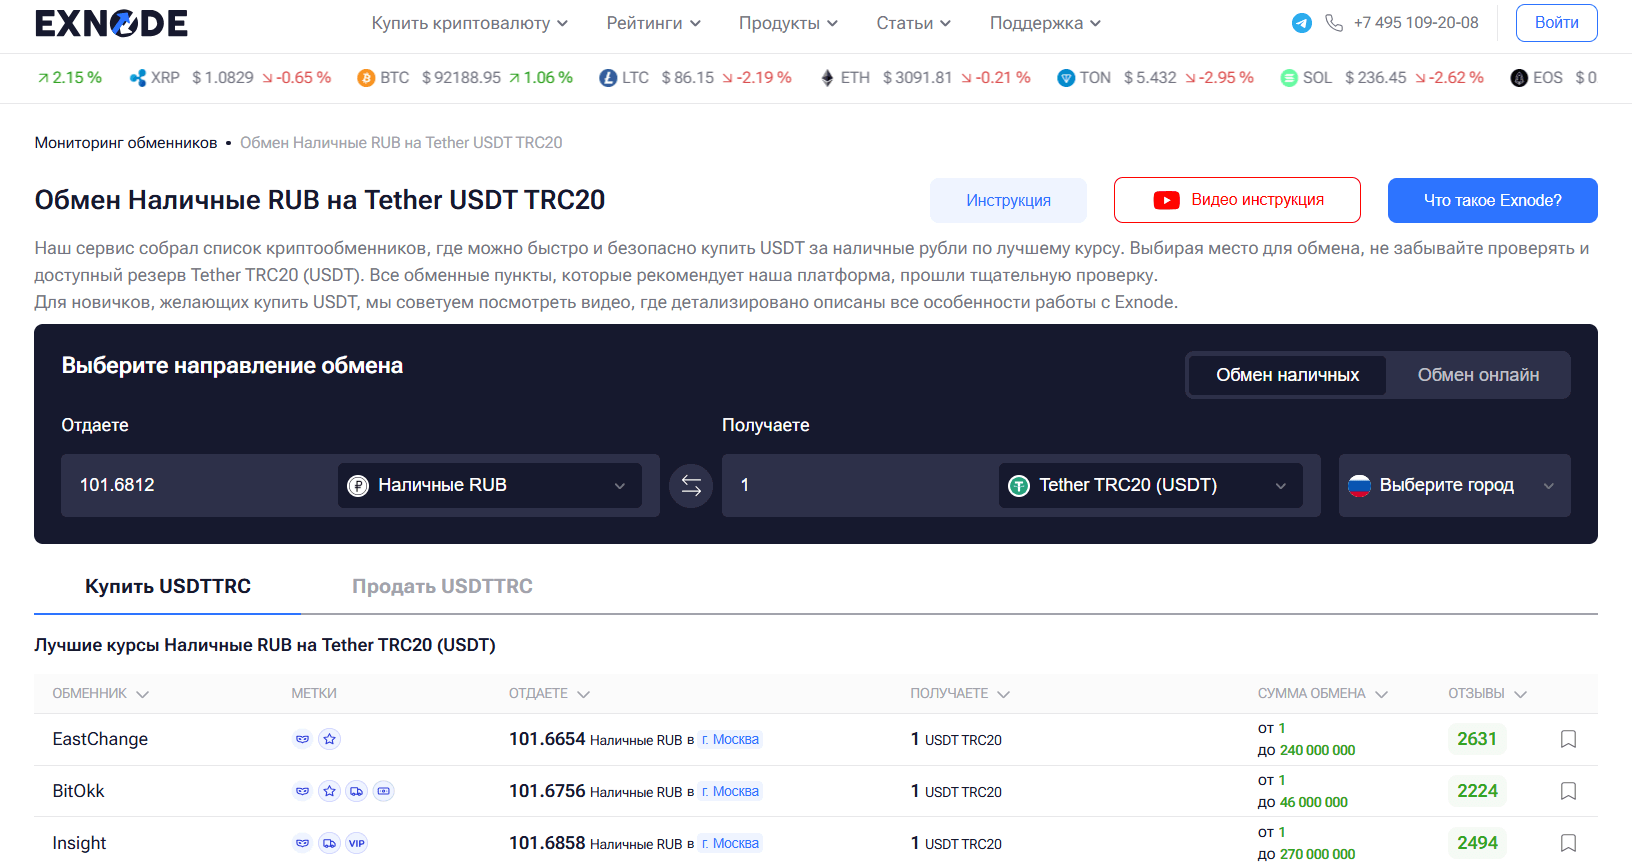Click the Отдаете amount field showing 101.6812
1632x866 pixels.
(197, 485)
